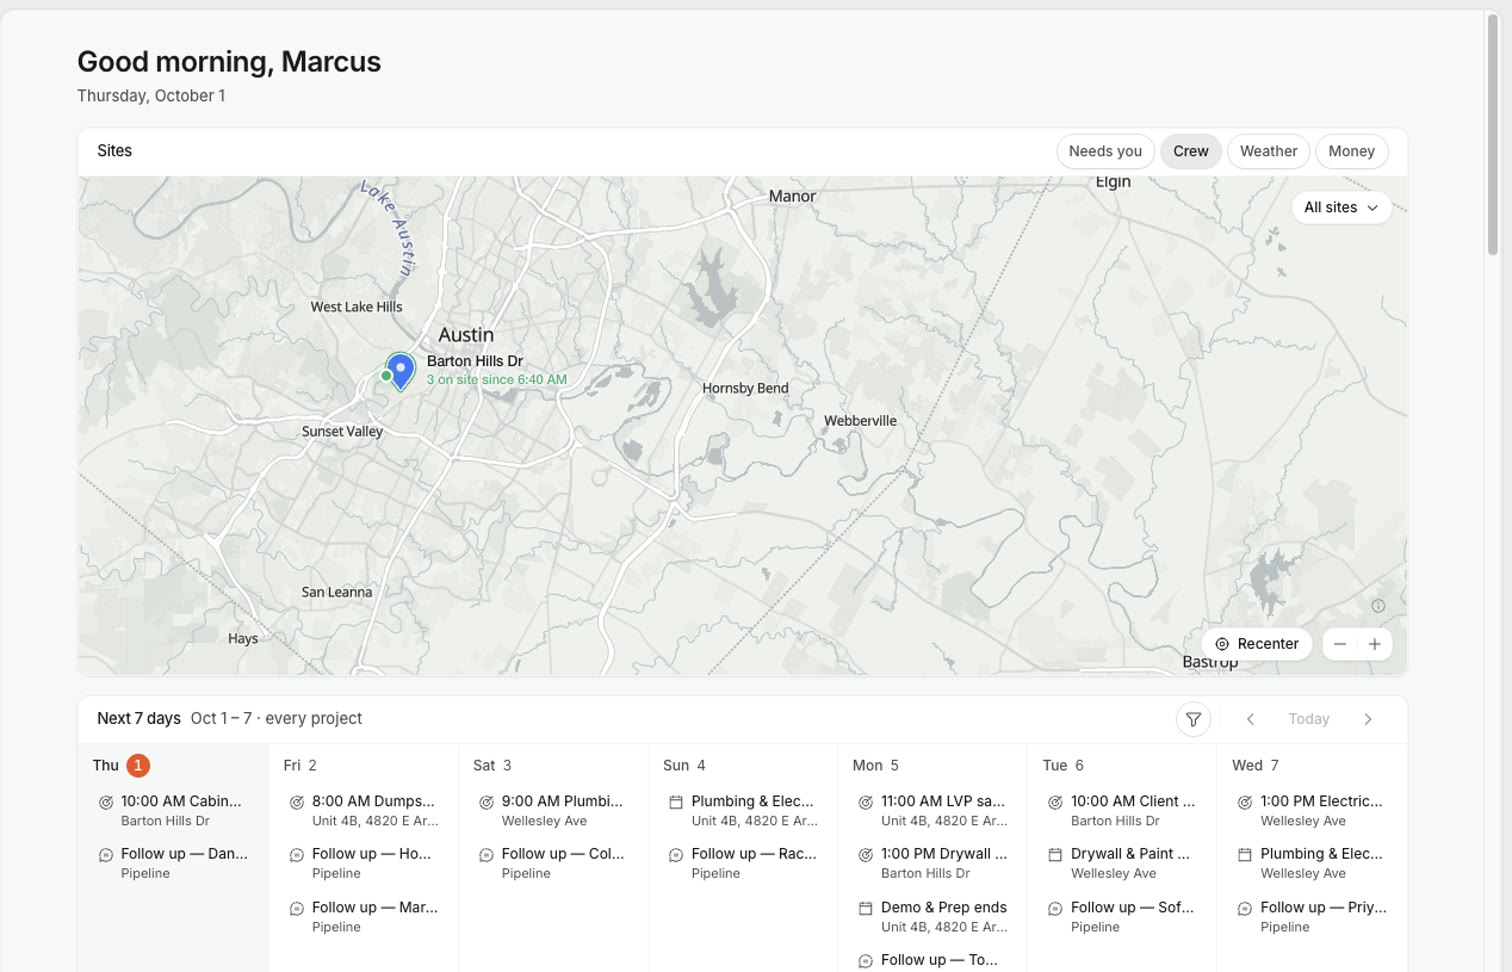Open the 1:00 PM Drywall event on Monday
This screenshot has height=972, width=1512.
click(x=932, y=863)
